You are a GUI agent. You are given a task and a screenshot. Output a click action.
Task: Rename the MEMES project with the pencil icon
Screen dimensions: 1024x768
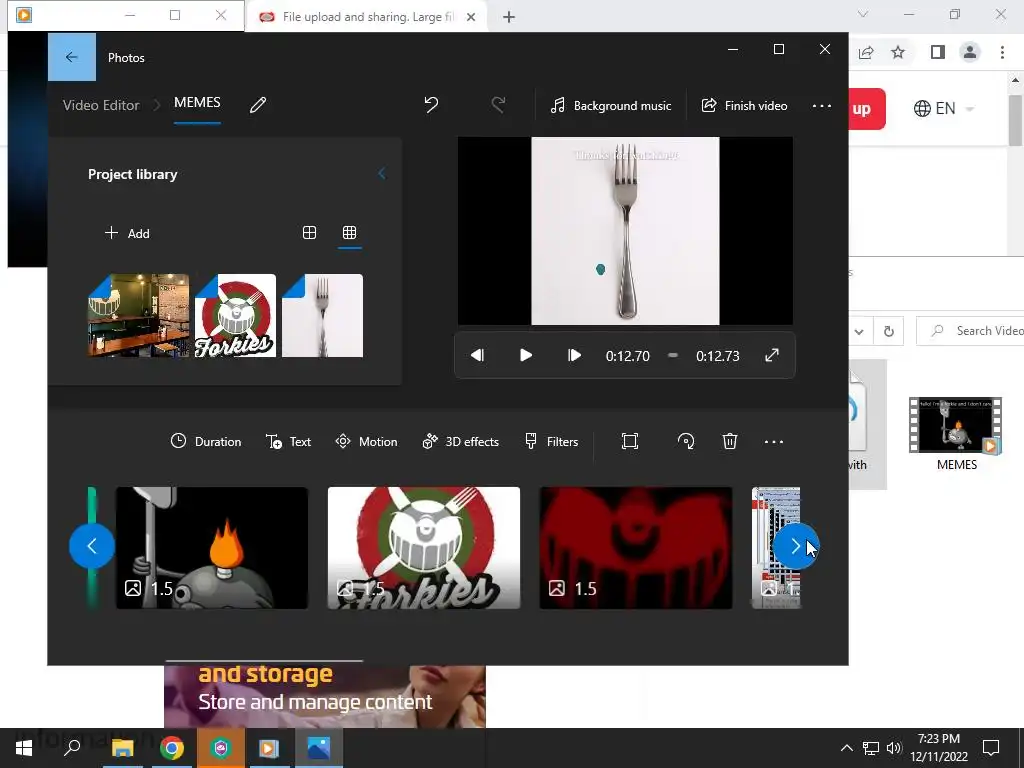(x=258, y=104)
